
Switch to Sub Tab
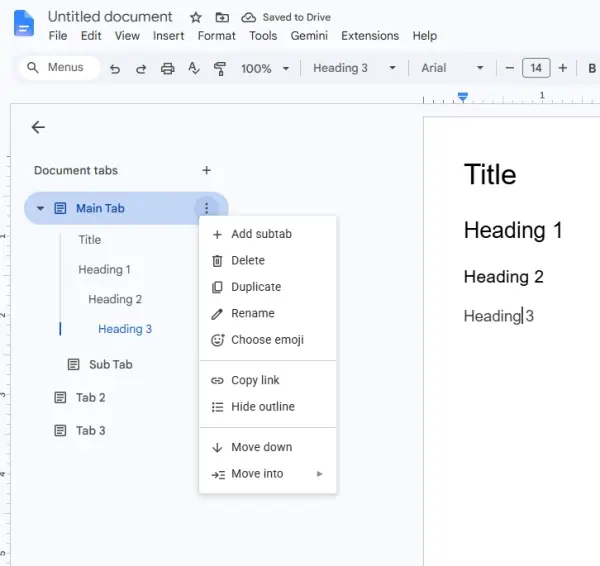tap(111, 364)
